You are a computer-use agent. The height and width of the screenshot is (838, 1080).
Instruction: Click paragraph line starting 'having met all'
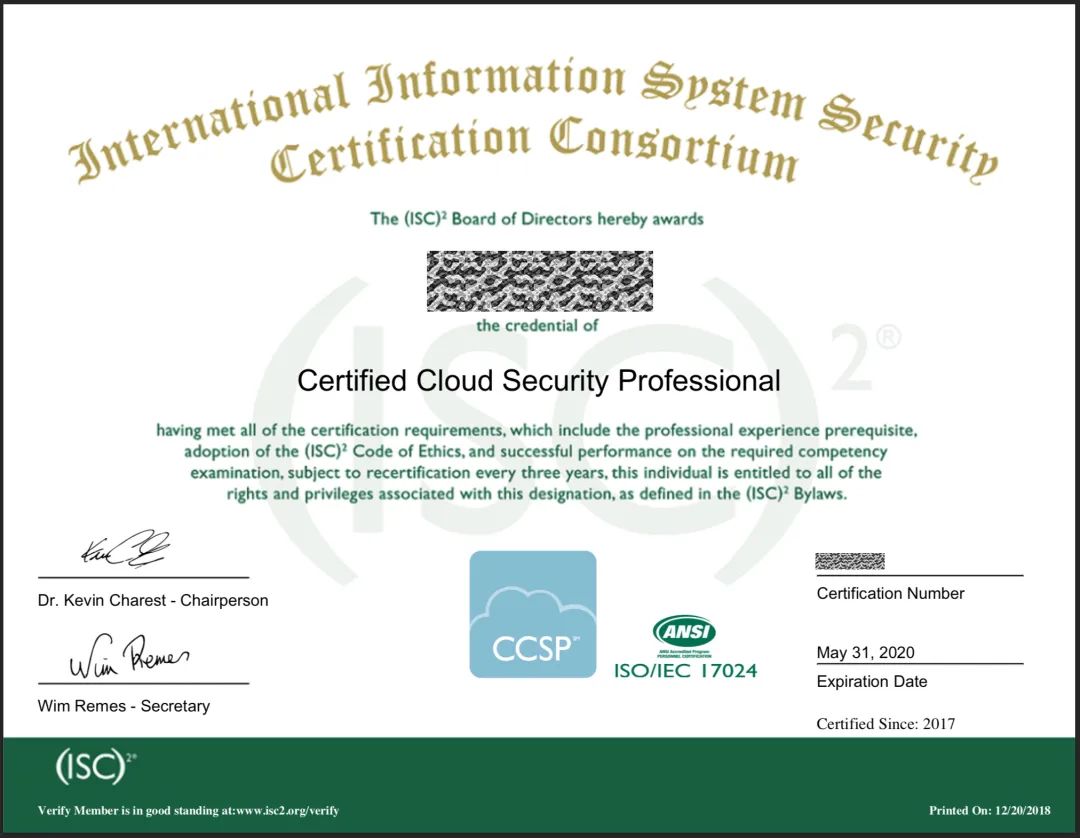(x=537, y=430)
